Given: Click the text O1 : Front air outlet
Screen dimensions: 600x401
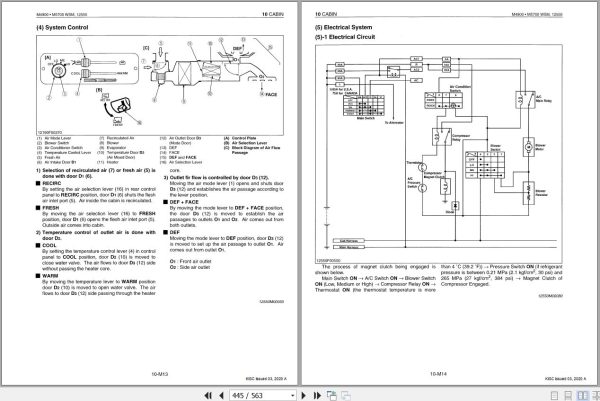Looking at the screenshot, I should click(x=190, y=261).
